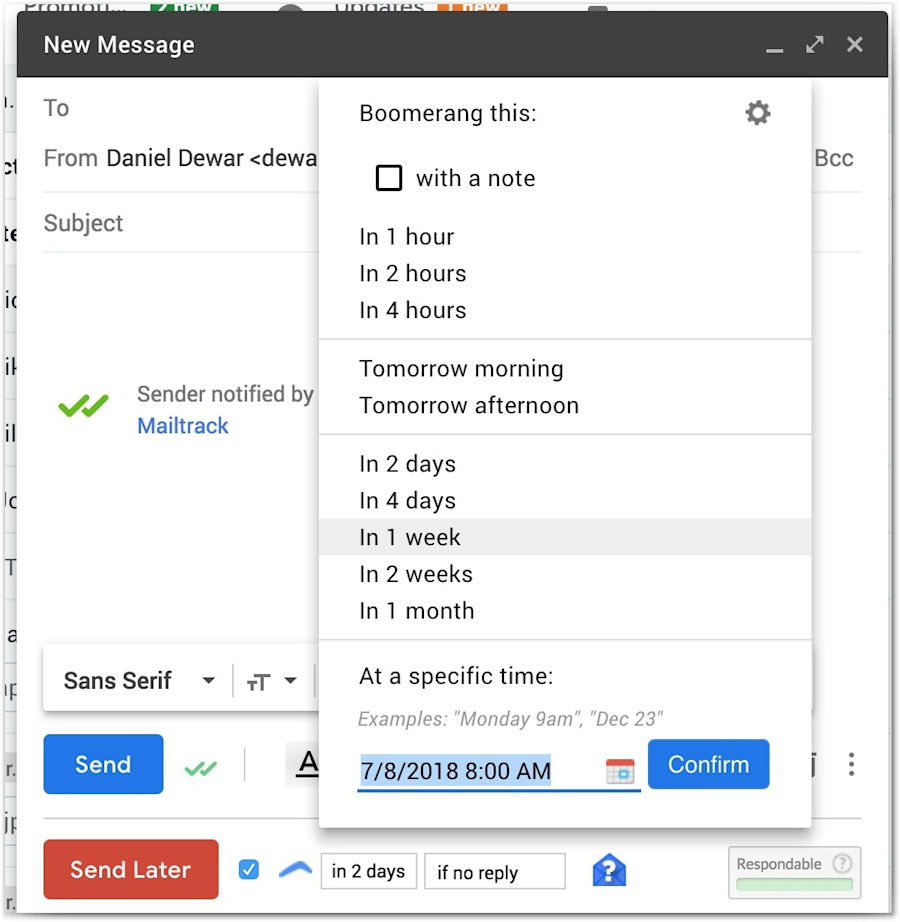Uncheck the Send Later reminder checkbox
The width and height of the screenshot is (900, 922).
click(x=248, y=868)
